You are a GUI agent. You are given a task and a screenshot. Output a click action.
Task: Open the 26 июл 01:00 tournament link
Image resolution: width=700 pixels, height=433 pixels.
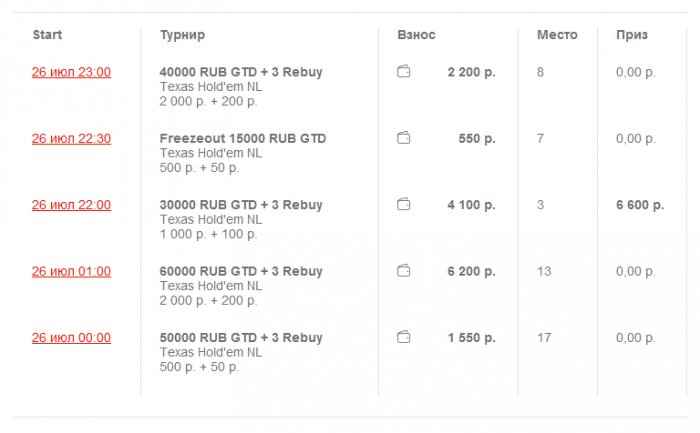pos(71,271)
